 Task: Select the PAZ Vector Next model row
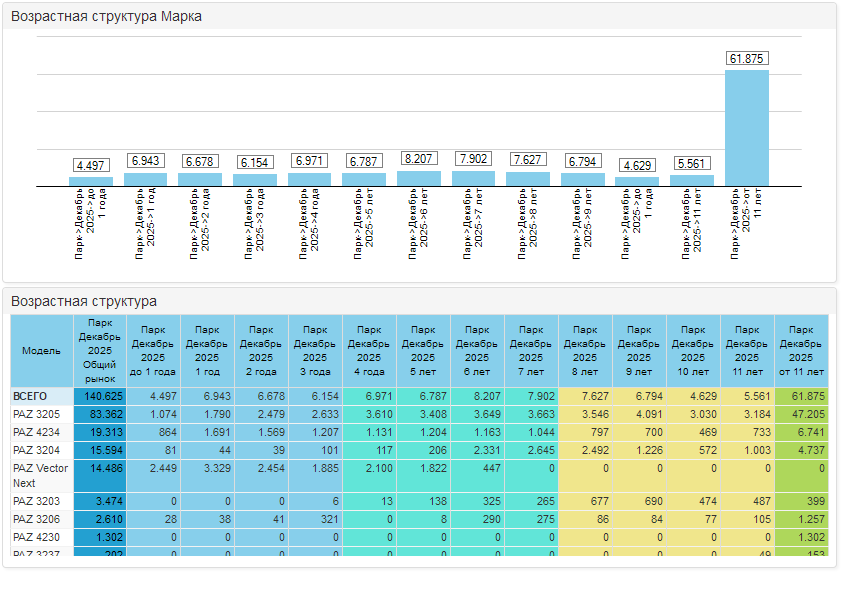pos(41,475)
